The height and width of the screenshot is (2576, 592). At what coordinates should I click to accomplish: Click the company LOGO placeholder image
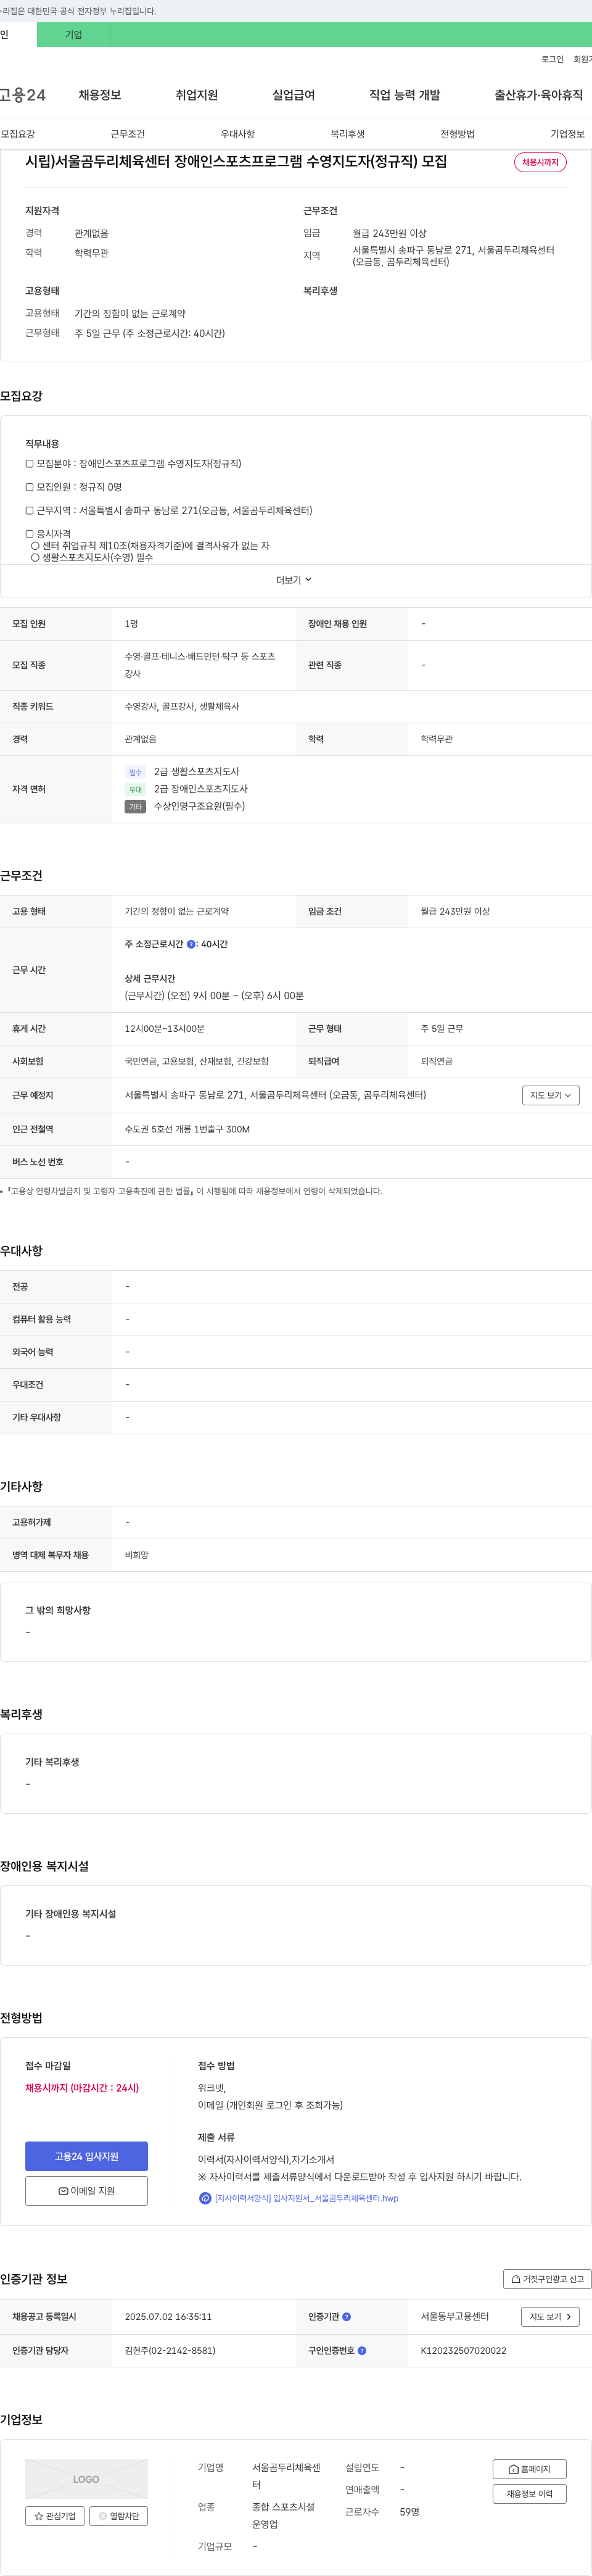point(86,2479)
